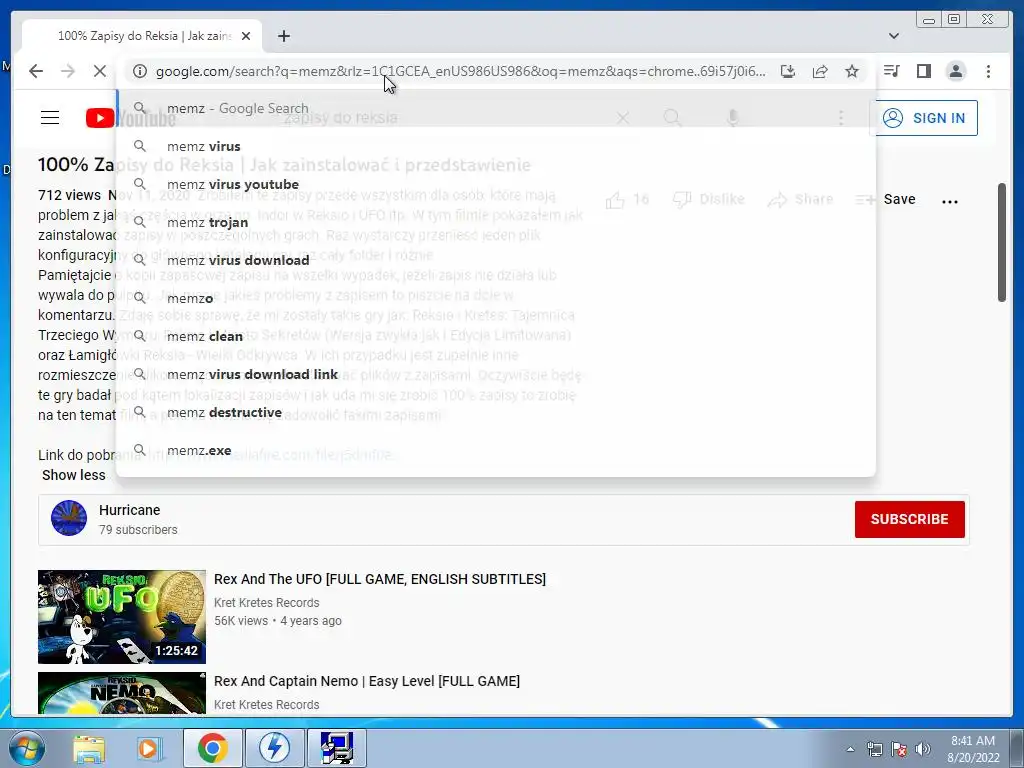Subscribe to Hurricane channel
The width and height of the screenshot is (1024, 768).
point(909,519)
